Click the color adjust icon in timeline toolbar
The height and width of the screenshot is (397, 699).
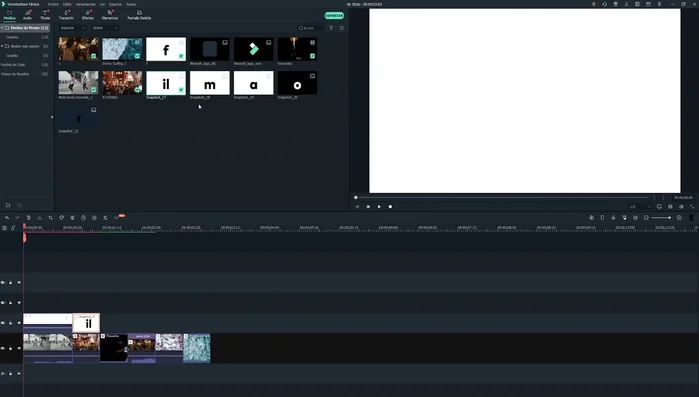coord(105,217)
